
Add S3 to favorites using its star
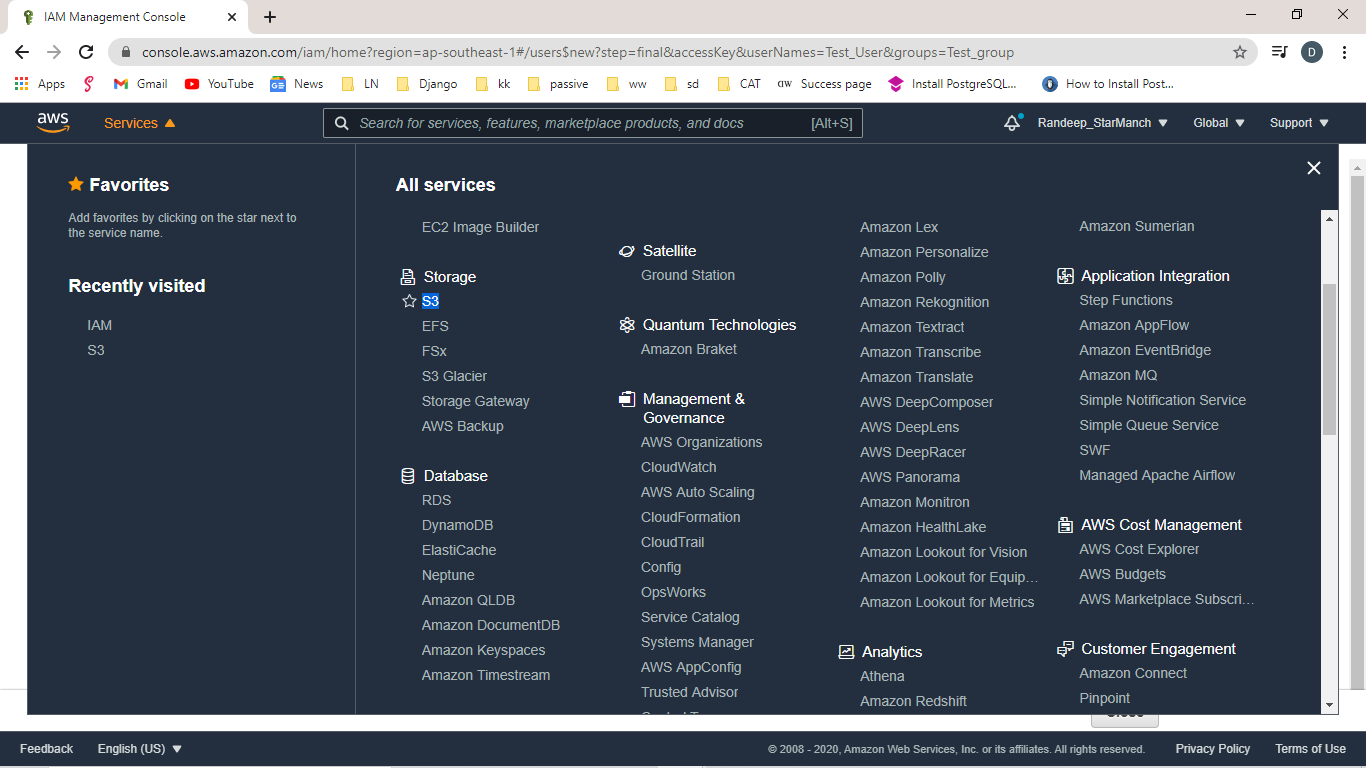click(408, 301)
